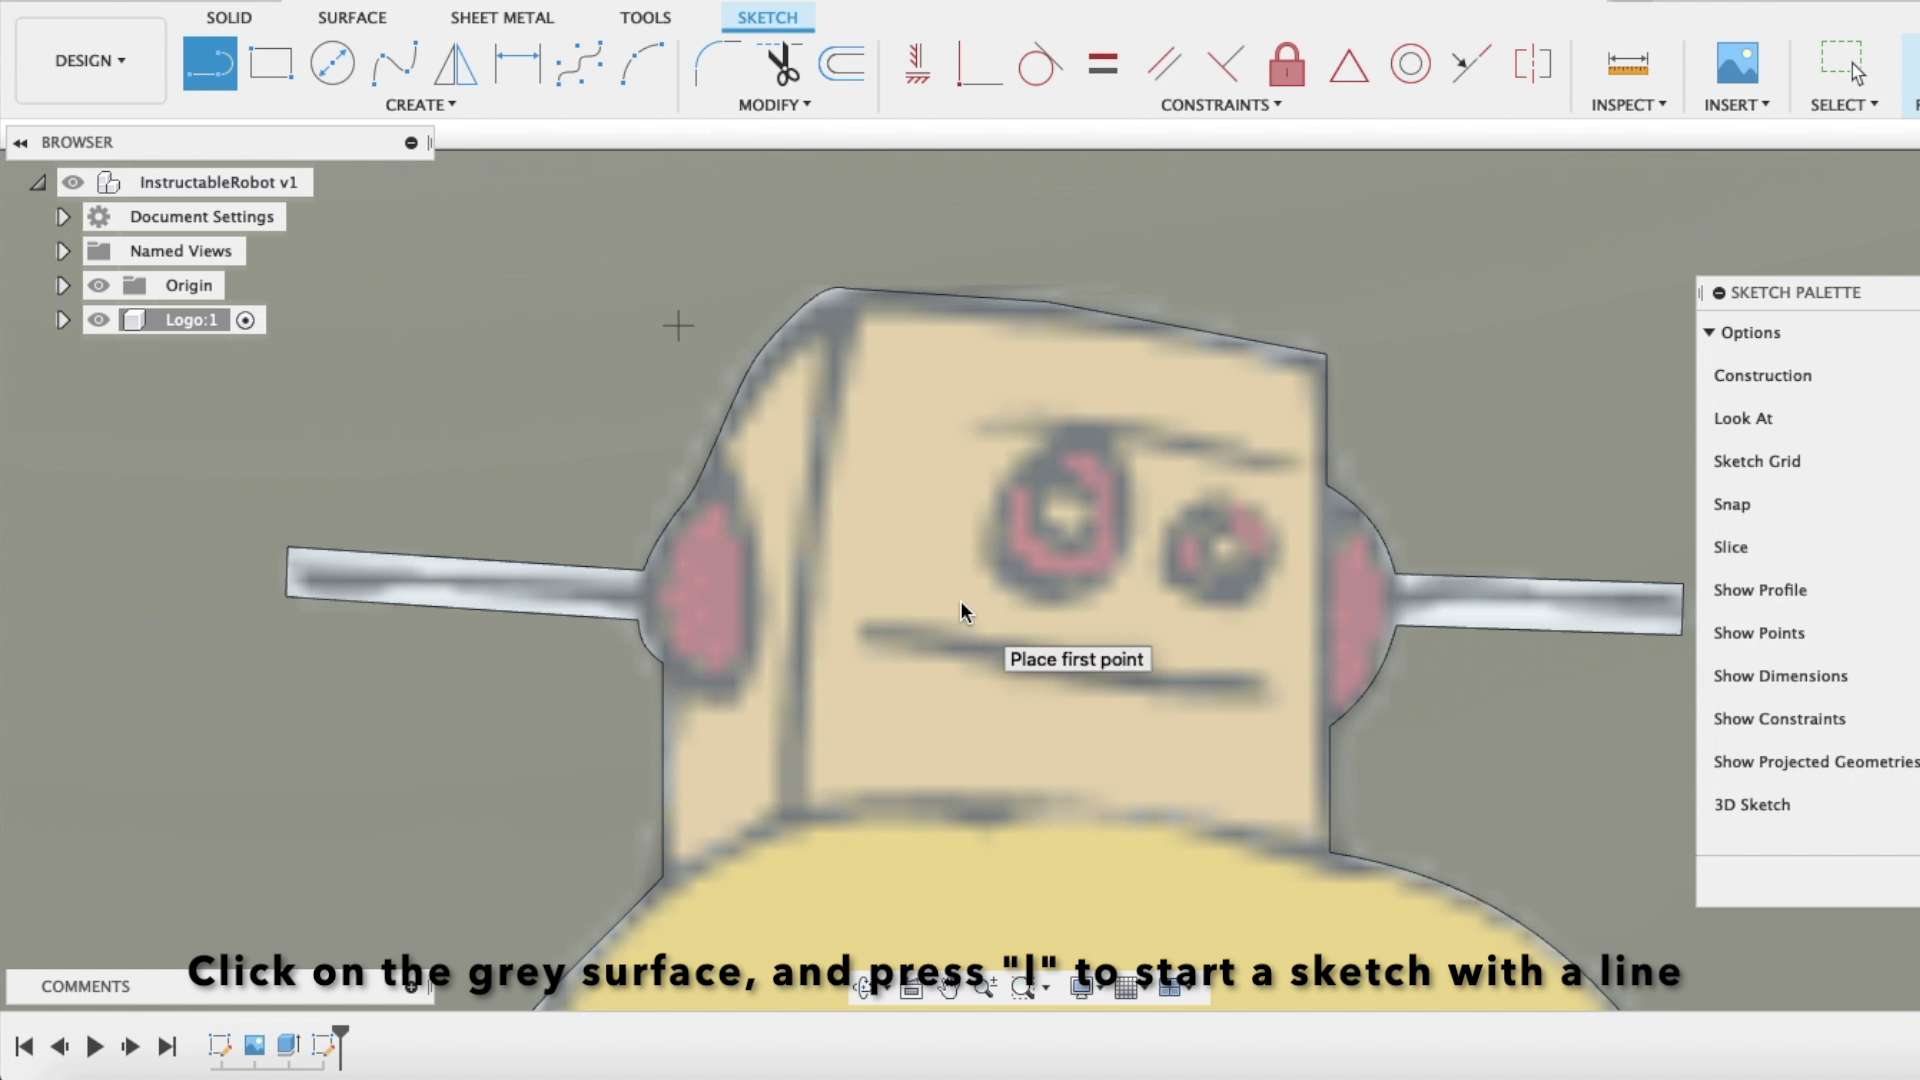Open the SHEET METAL tab
The width and height of the screenshot is (1920, 1080).
pyautogui.click(x=502, y=18)
